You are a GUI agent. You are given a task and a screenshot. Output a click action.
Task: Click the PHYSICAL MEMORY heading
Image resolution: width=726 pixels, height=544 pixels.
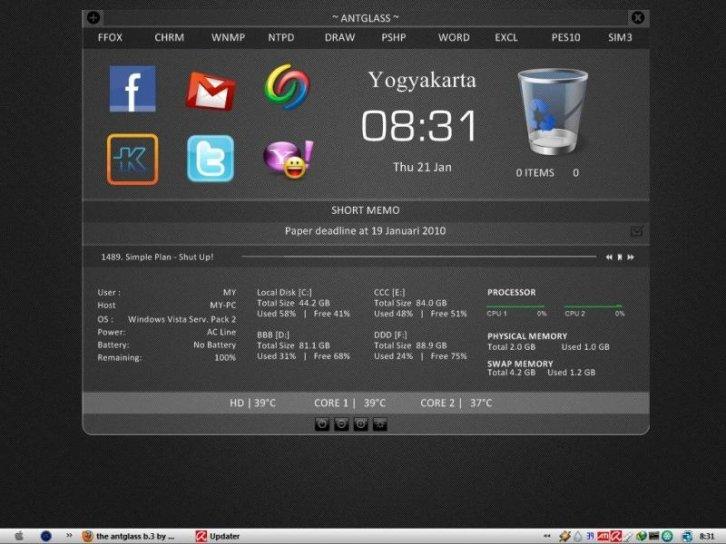[x=527, y=336]
